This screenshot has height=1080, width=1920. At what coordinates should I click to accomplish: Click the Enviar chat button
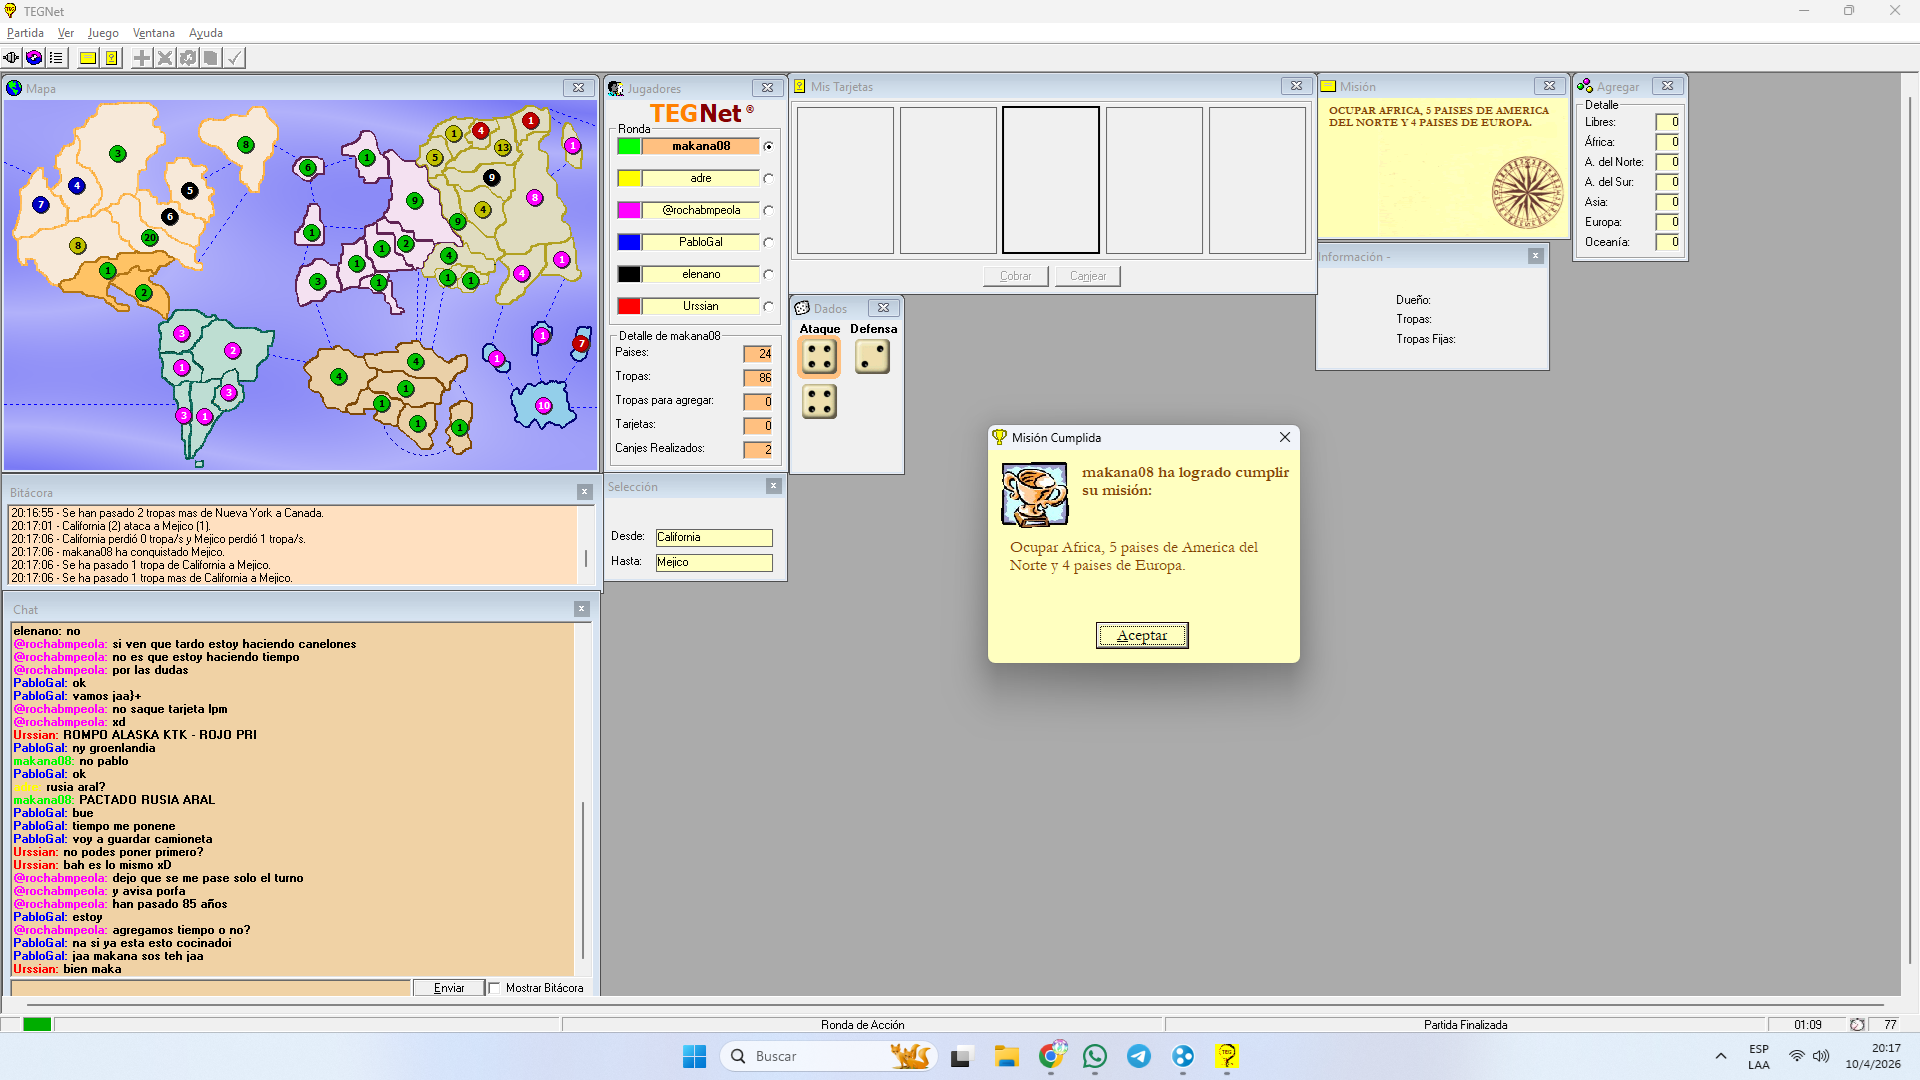449,988
